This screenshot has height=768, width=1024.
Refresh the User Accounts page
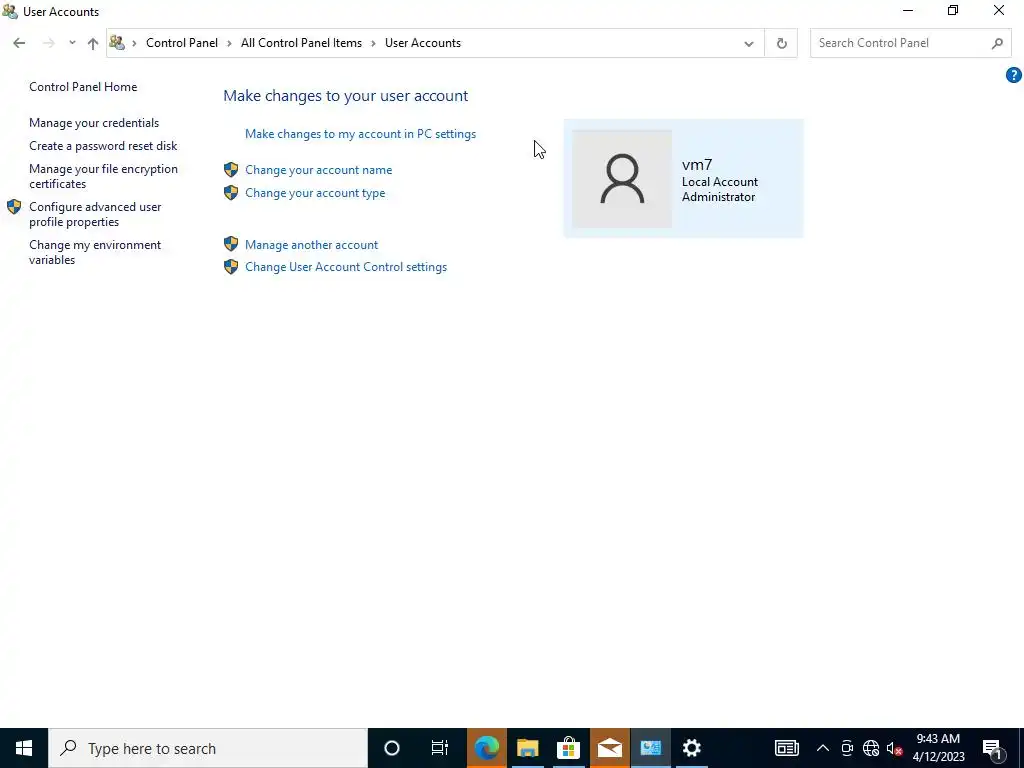click(781, 44)
